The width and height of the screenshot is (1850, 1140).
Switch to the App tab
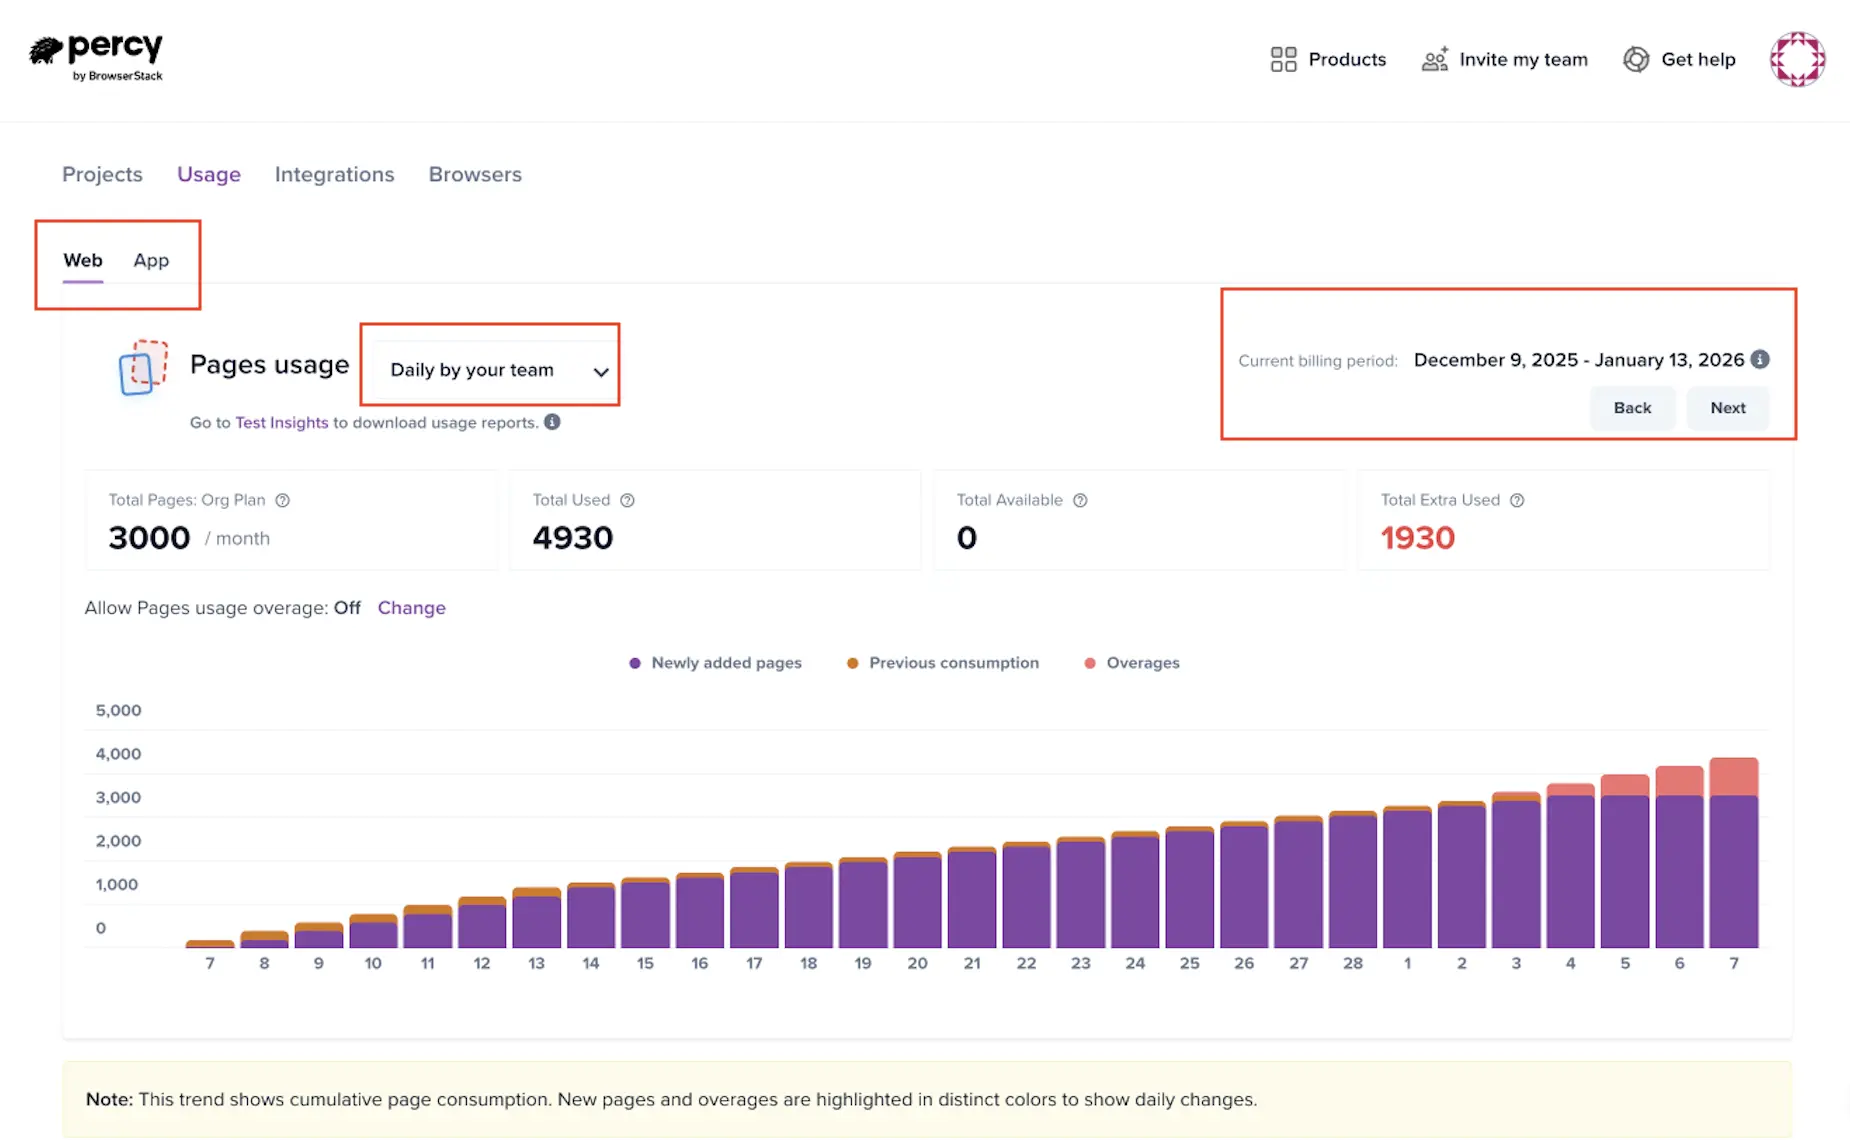coord(151,260)
